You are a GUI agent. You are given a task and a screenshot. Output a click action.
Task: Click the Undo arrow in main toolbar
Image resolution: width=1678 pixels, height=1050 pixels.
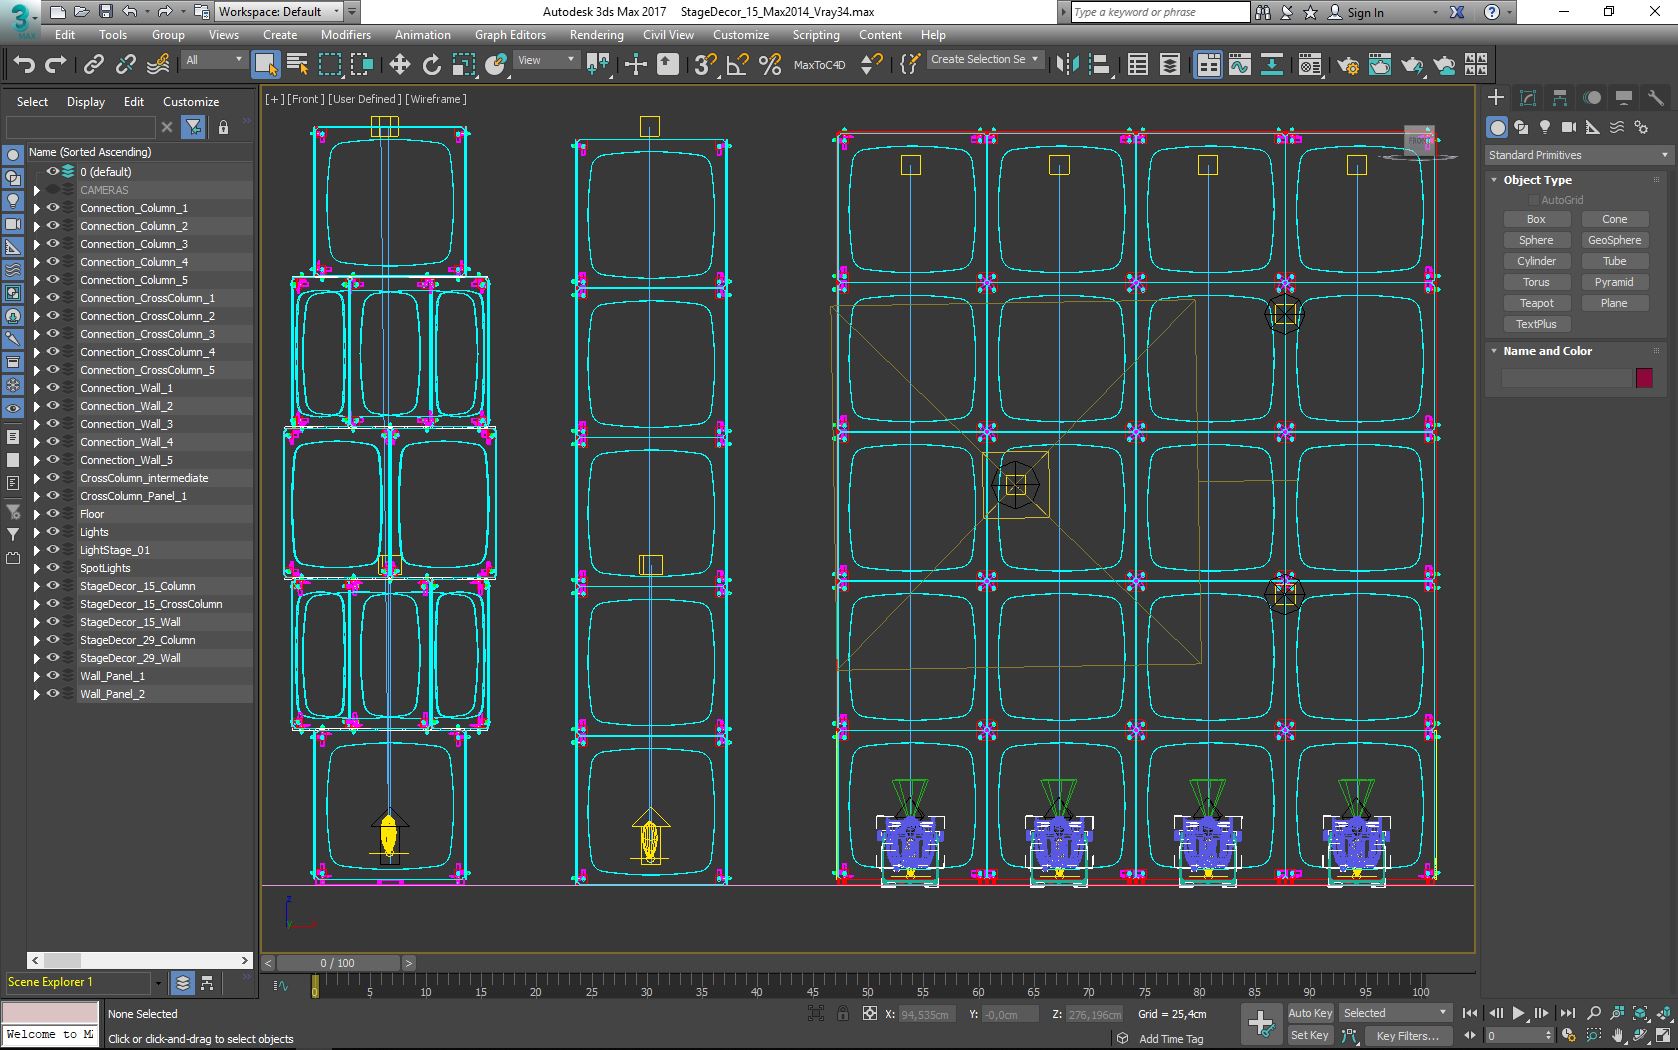pyautogui.click(x=24, y=65)
